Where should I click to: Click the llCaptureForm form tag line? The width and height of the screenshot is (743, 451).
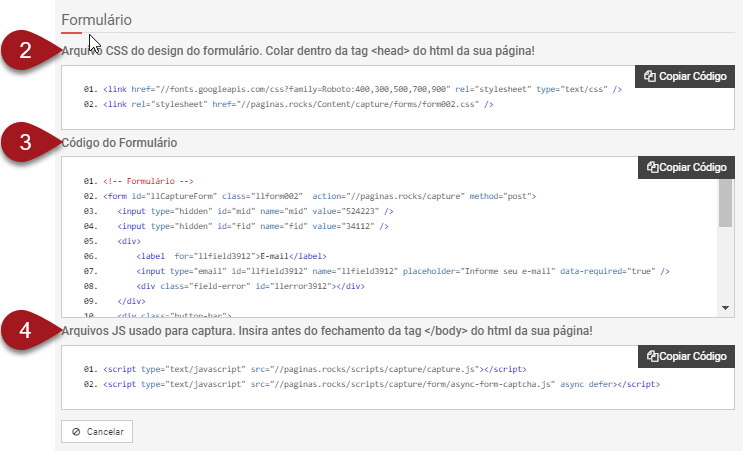[318, 196]
